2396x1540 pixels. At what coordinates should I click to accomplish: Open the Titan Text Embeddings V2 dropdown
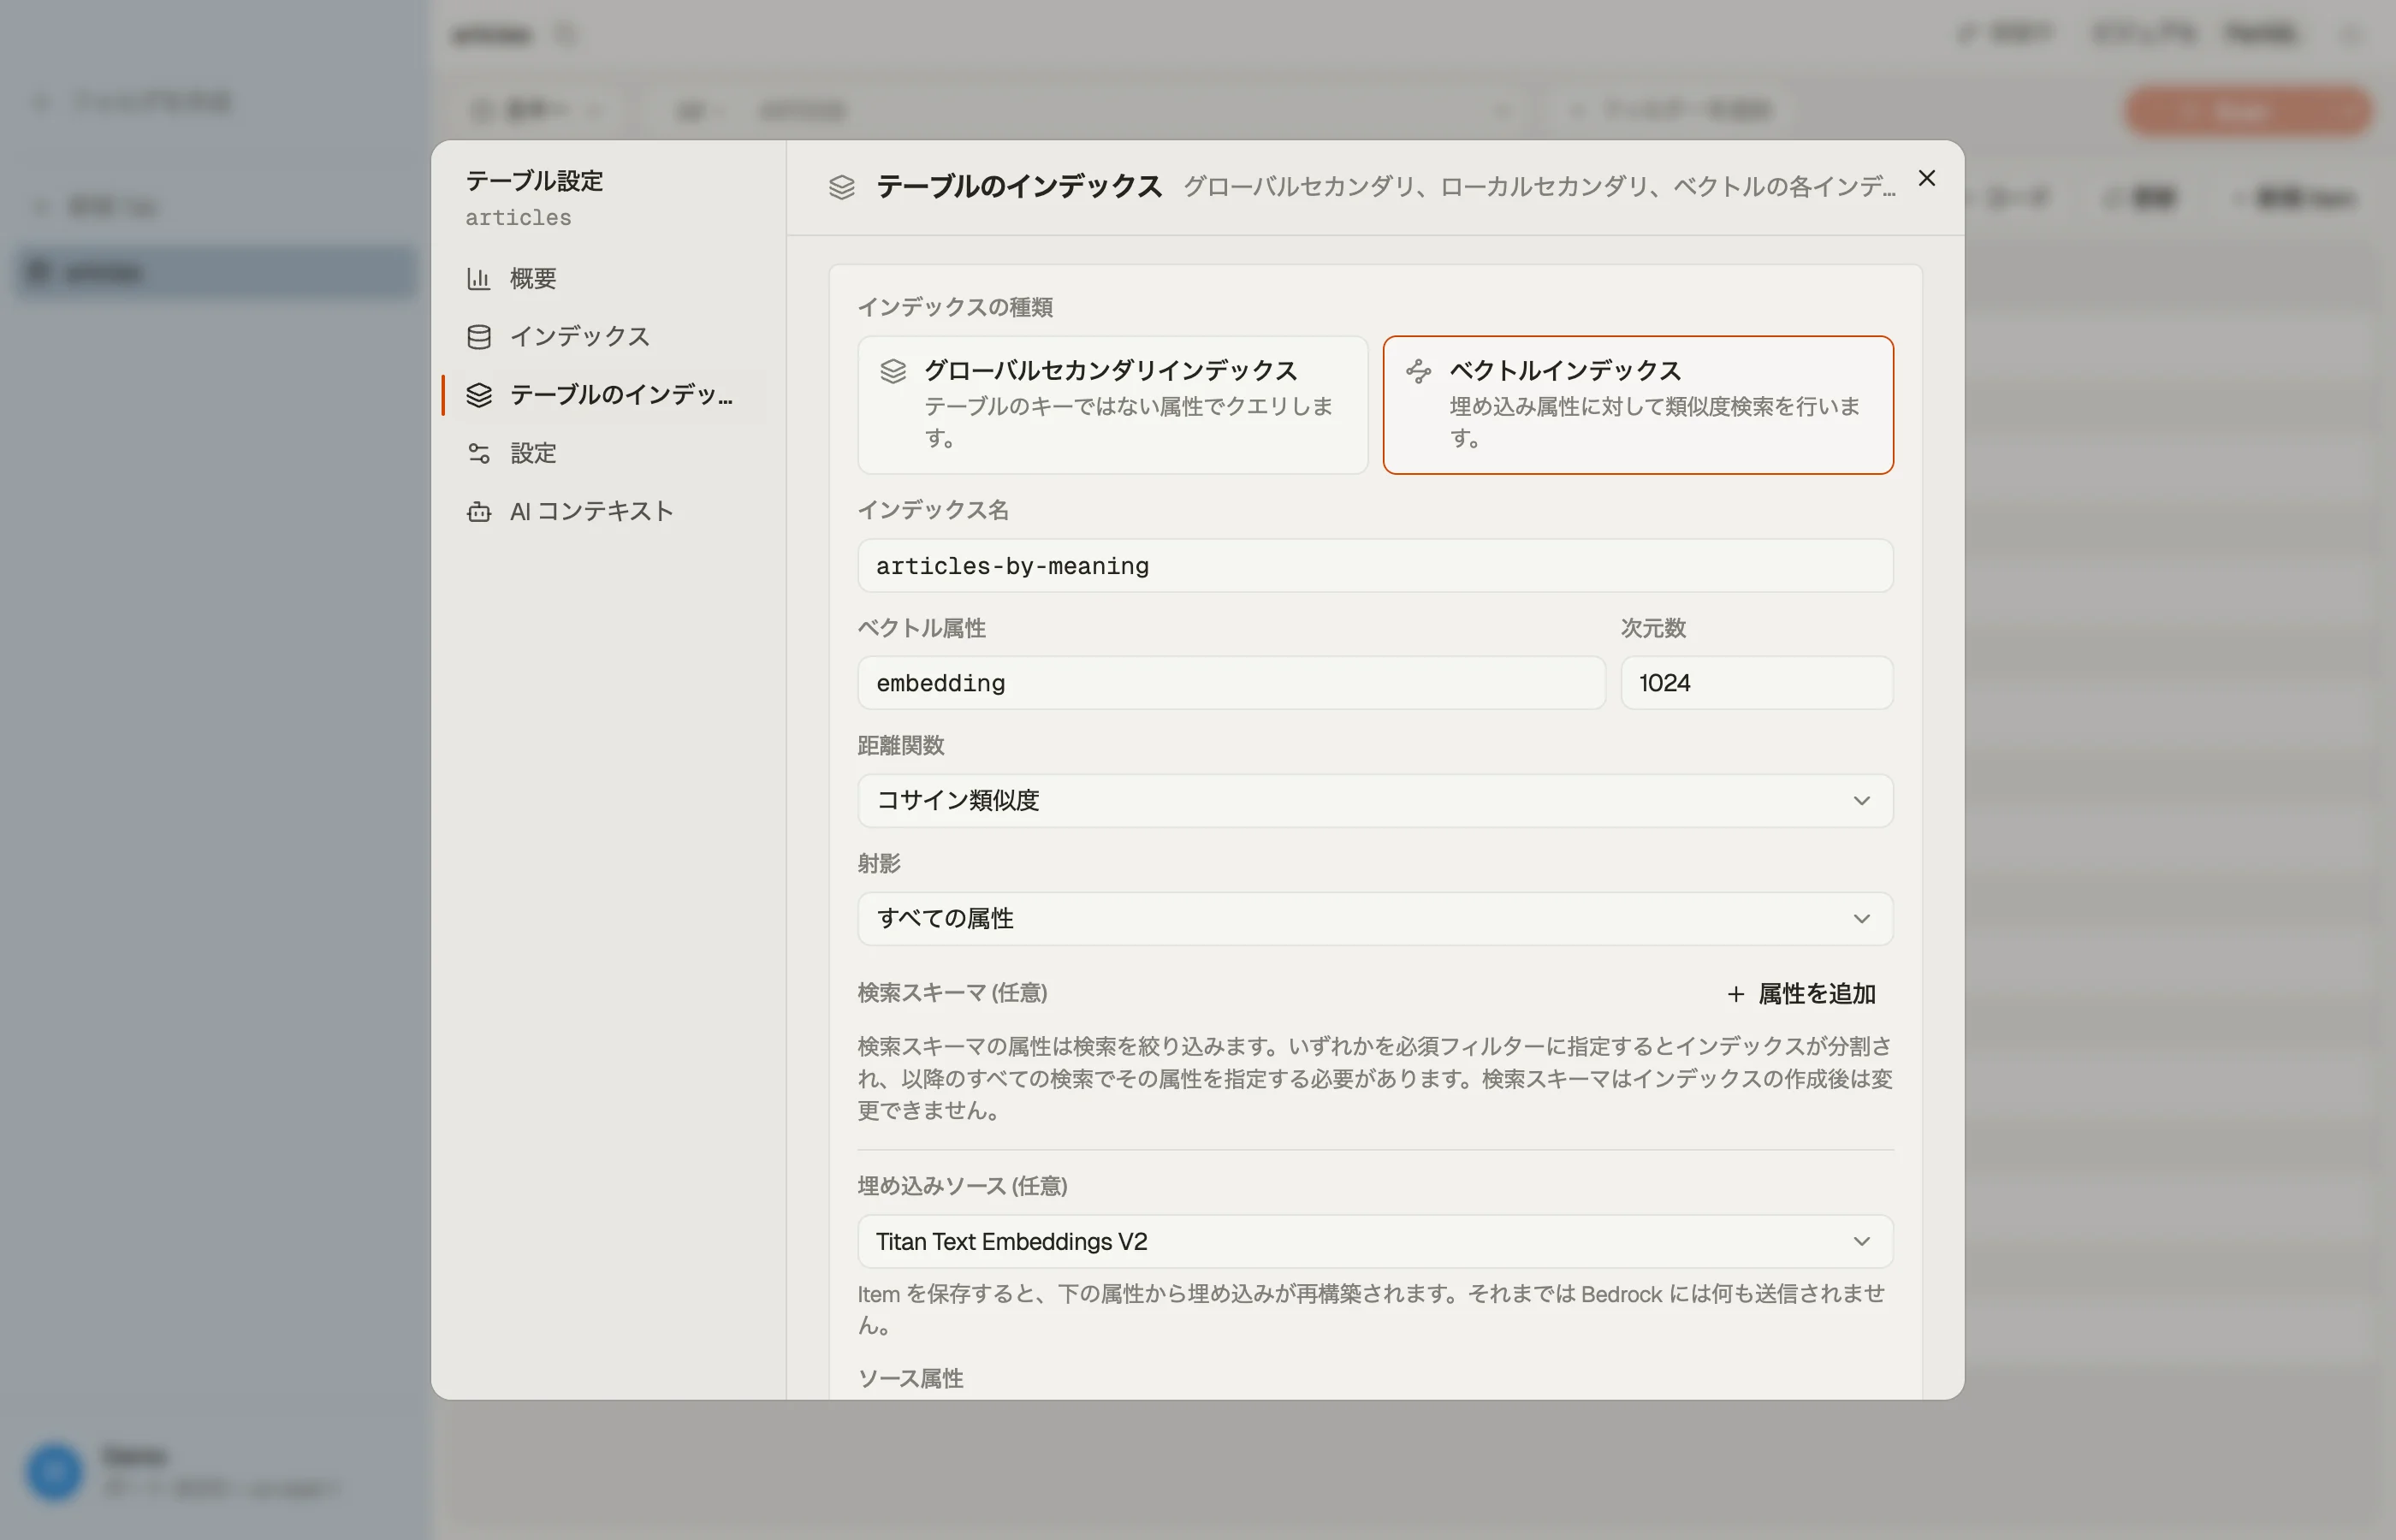point(1375,1241)
